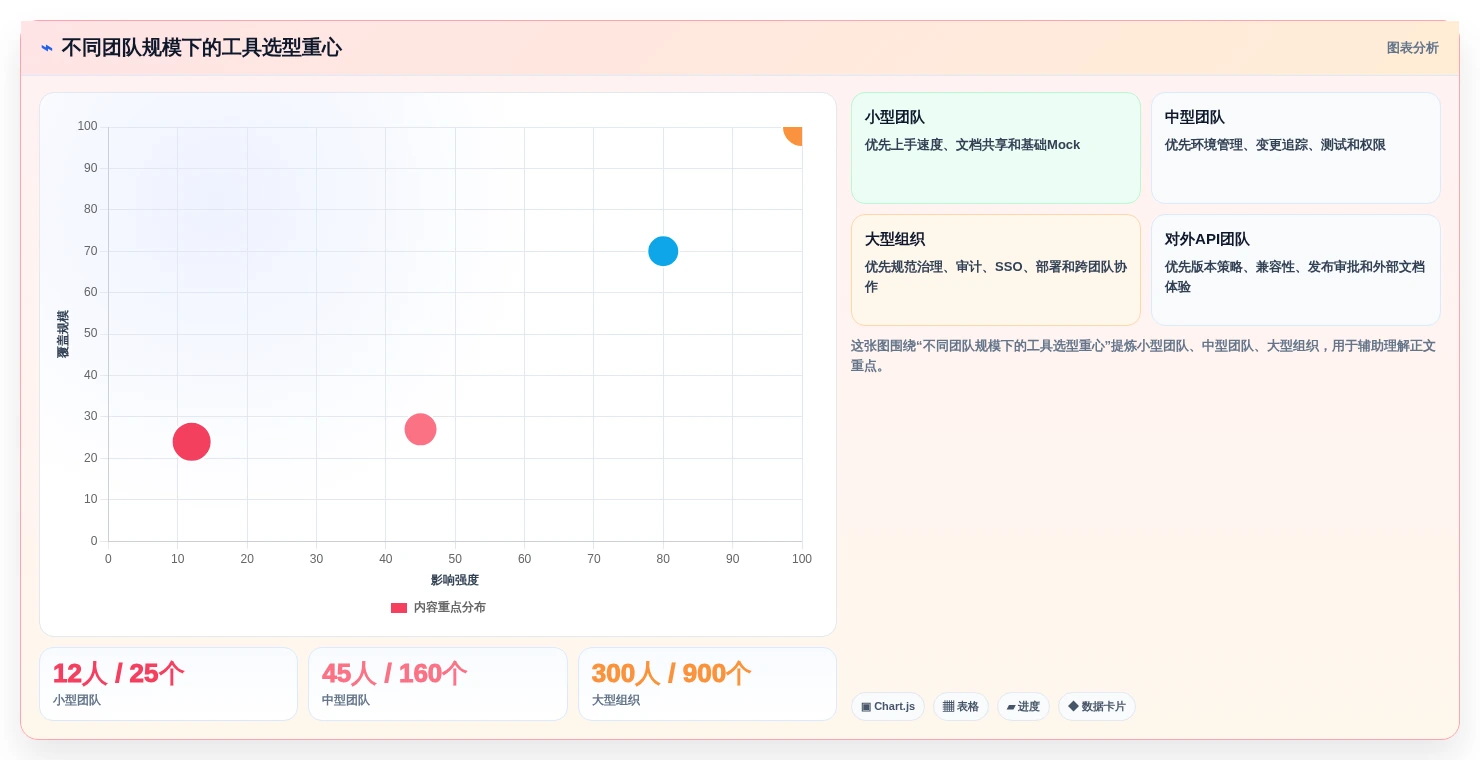Click the text 优先规范治理、审计、SSO

(x=944, y=267)
